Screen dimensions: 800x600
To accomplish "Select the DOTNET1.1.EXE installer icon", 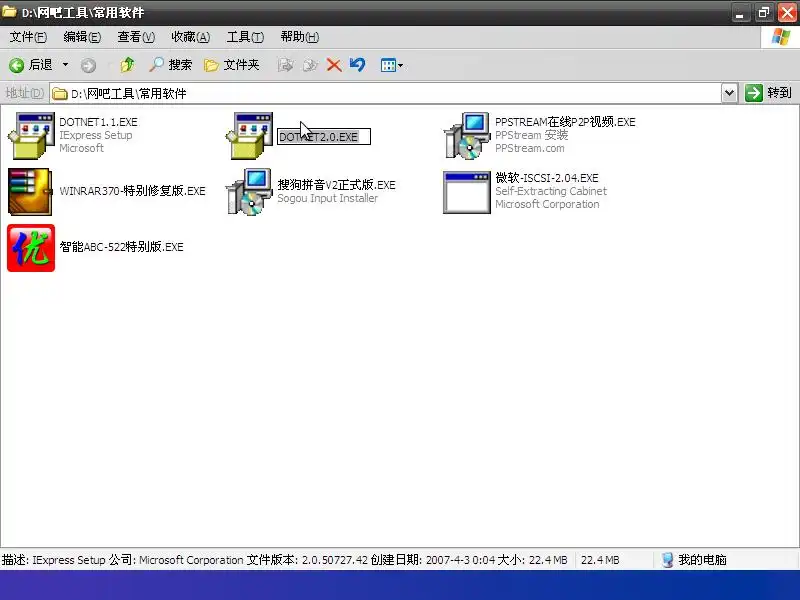I will 31,136.
